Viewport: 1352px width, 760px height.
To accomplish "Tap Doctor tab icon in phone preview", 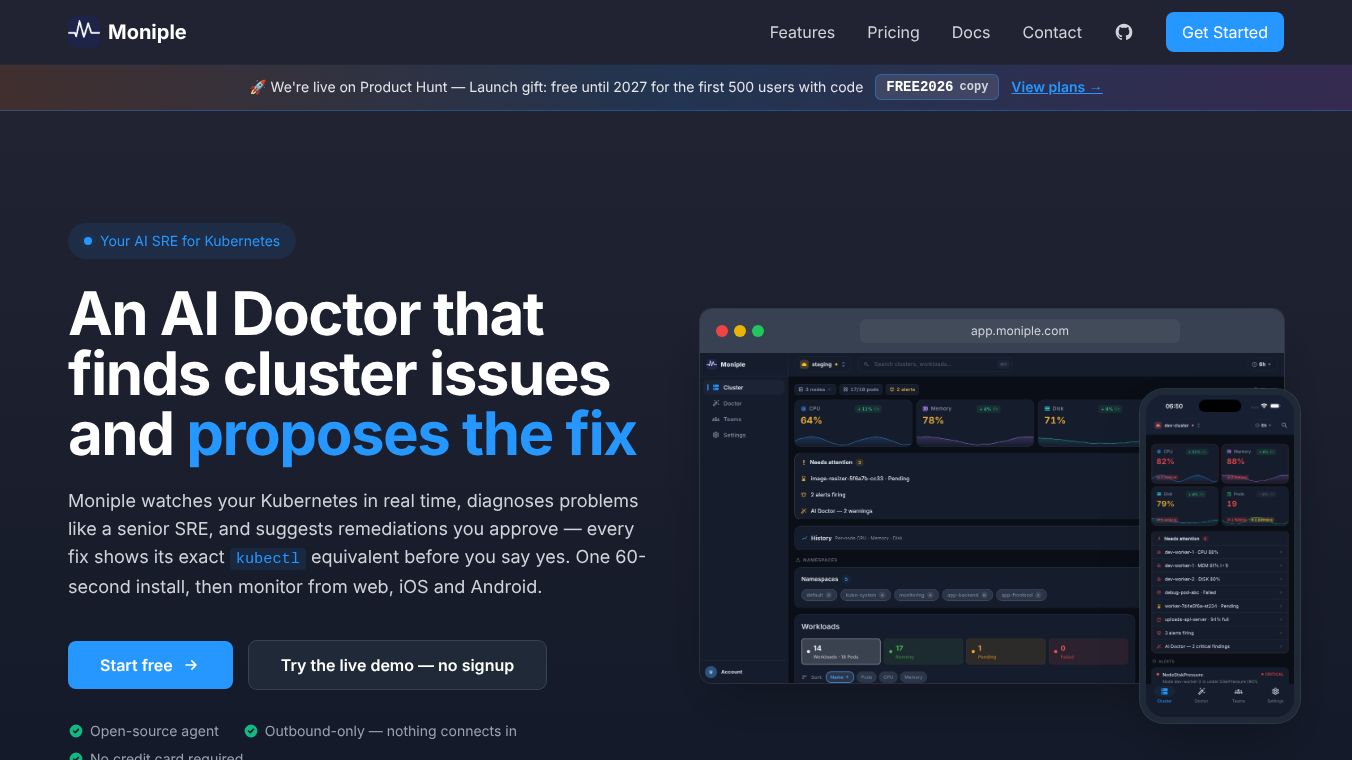I will pos(1201,691).
